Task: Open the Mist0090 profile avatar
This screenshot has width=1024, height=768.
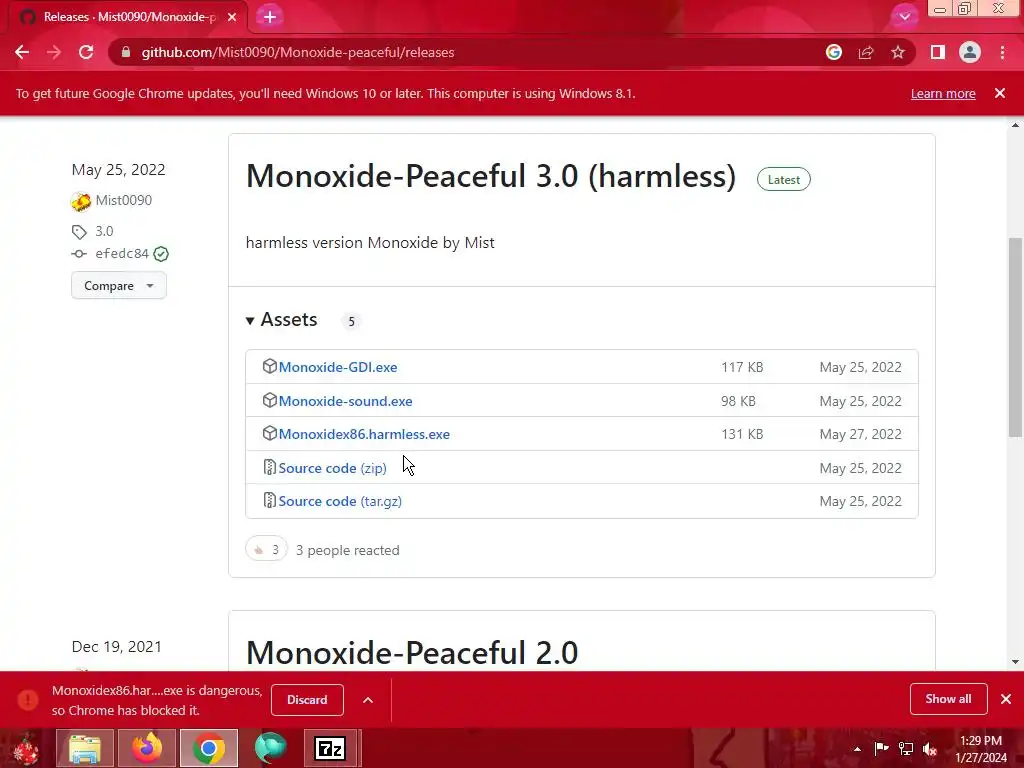Action: [81, 202]
